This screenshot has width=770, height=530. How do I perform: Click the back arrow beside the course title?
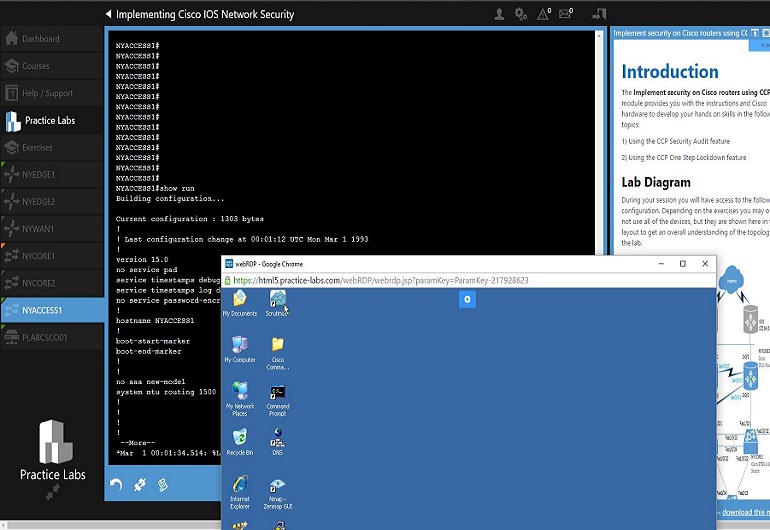coord(109,14)
